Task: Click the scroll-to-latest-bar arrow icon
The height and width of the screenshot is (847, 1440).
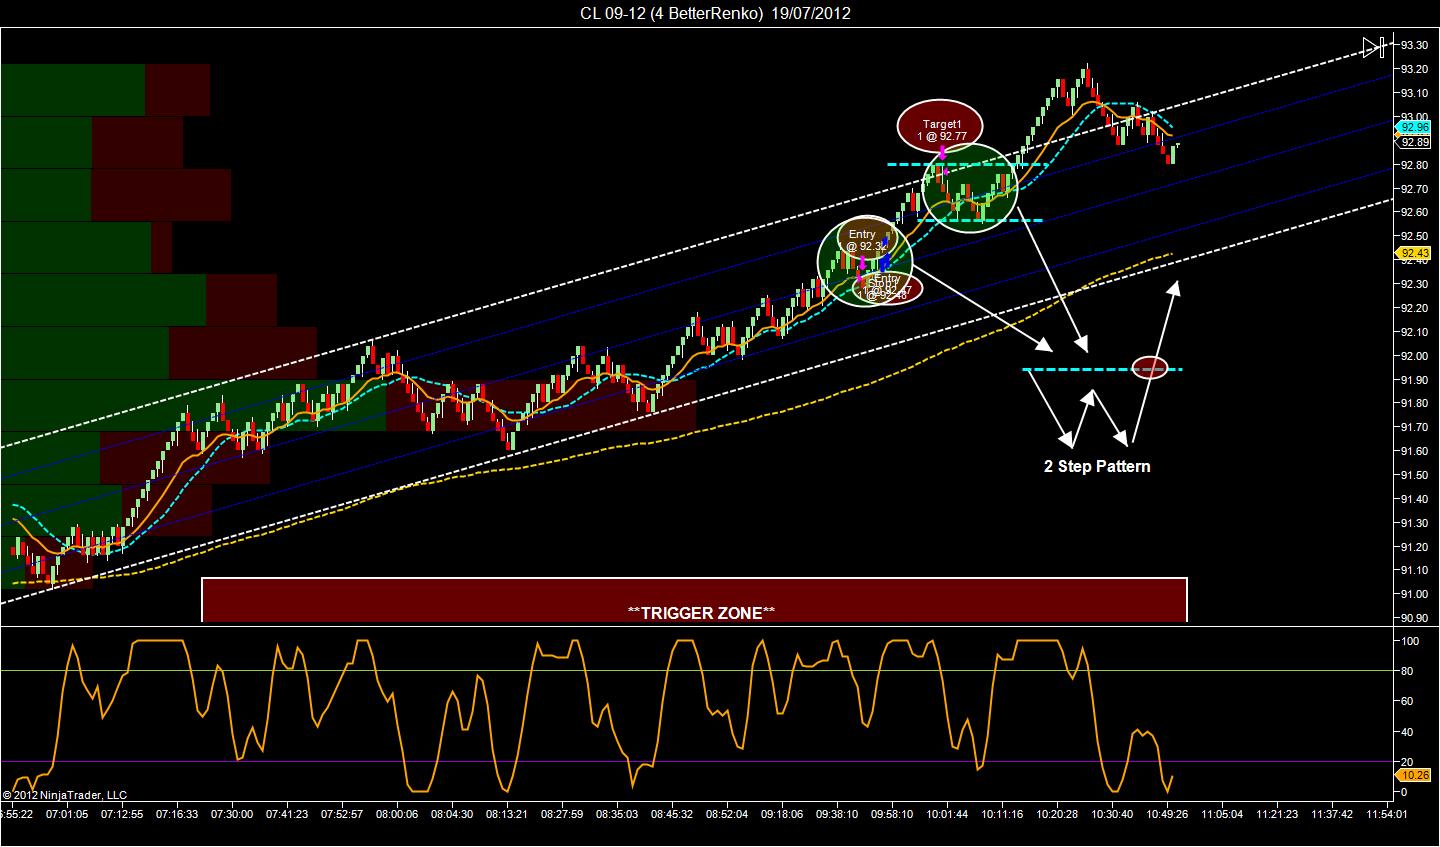Action: pyautogui.click(x=1374, y=46)
